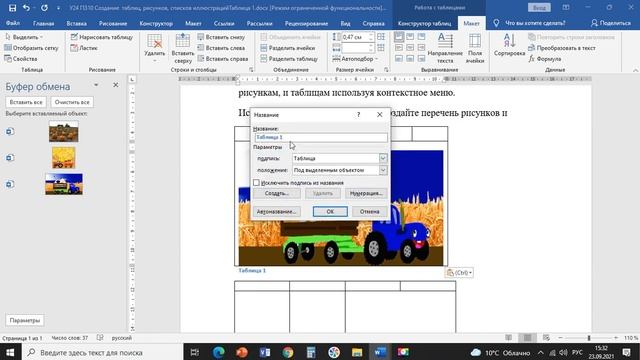The image size is (640, 360).
Task: Open the paste options (Ctrl) button
Action: coord(459,272)
